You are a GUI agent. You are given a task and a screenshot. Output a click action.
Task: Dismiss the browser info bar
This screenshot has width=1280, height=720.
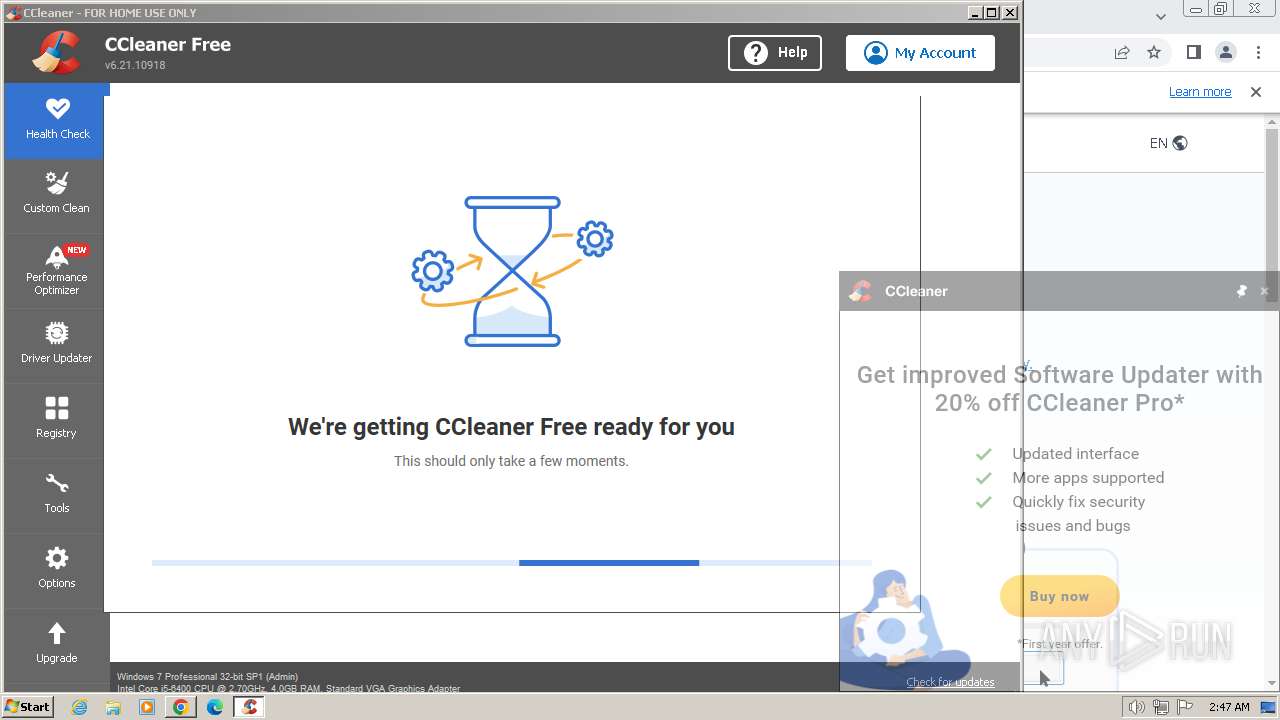click(x=1256, y=92)
